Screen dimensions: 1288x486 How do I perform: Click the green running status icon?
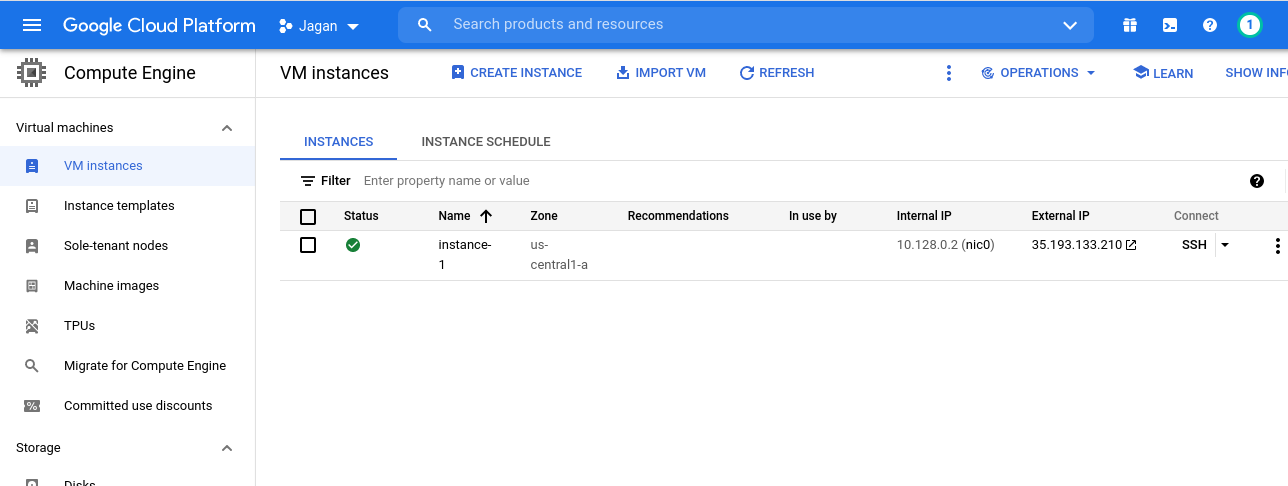(x=353, y=245)
